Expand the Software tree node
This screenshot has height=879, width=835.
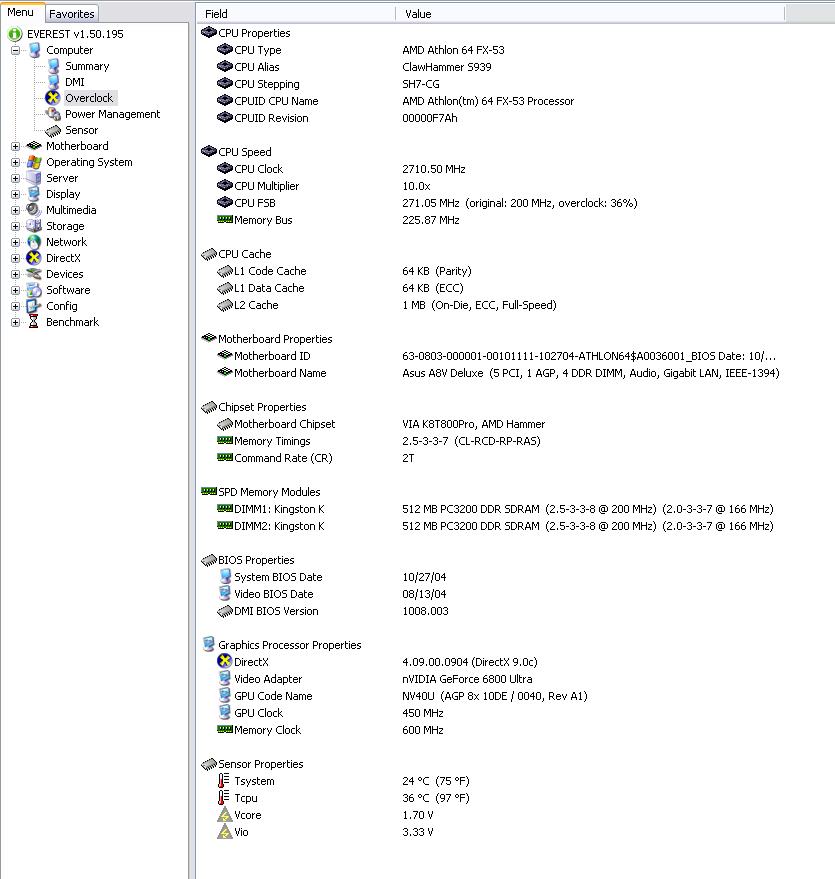pos(15,290)
